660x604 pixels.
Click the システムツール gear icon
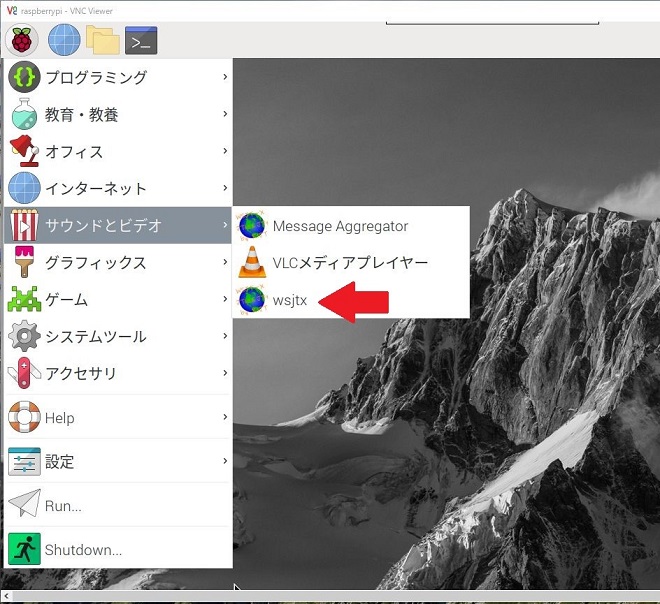[24, 336]
